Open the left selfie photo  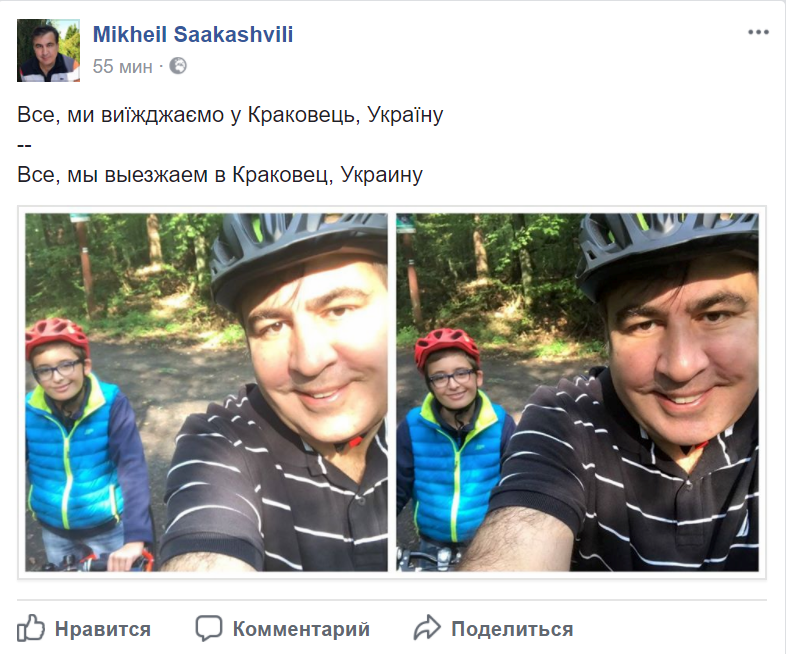[x=207, y=392]
